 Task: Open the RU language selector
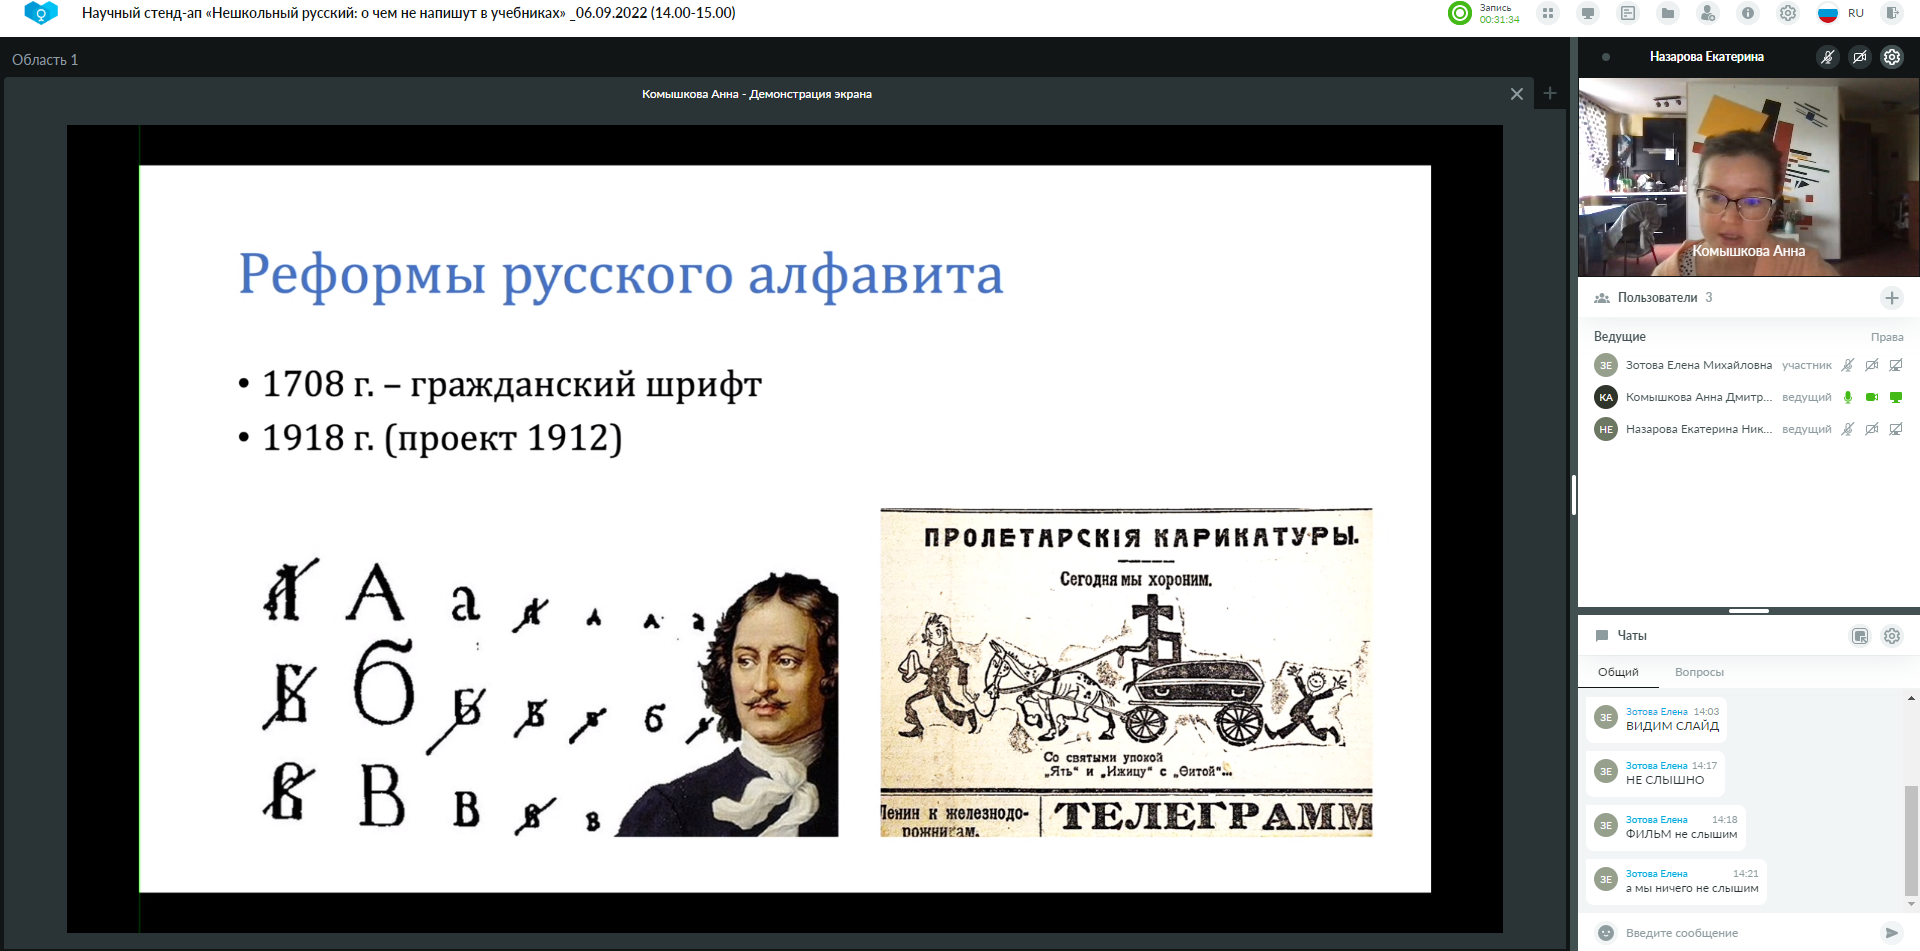point(1842,13)
